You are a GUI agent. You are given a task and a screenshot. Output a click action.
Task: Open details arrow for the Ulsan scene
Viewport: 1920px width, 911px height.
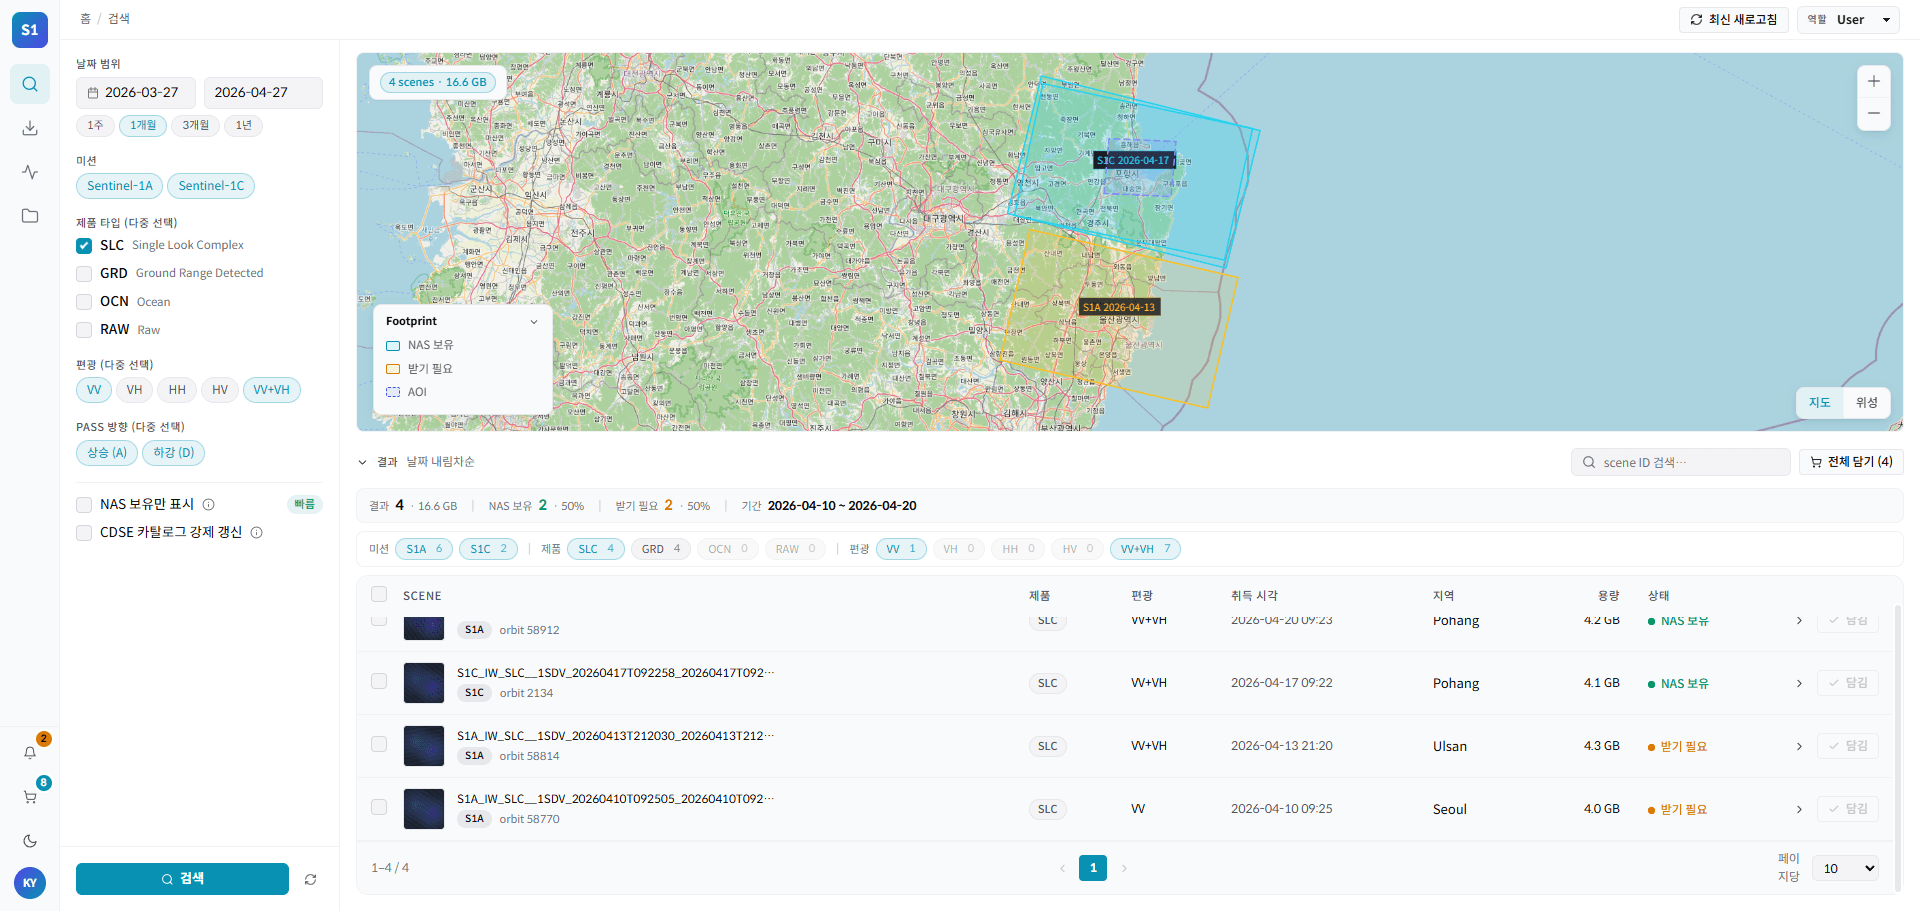pos(1799,746)
